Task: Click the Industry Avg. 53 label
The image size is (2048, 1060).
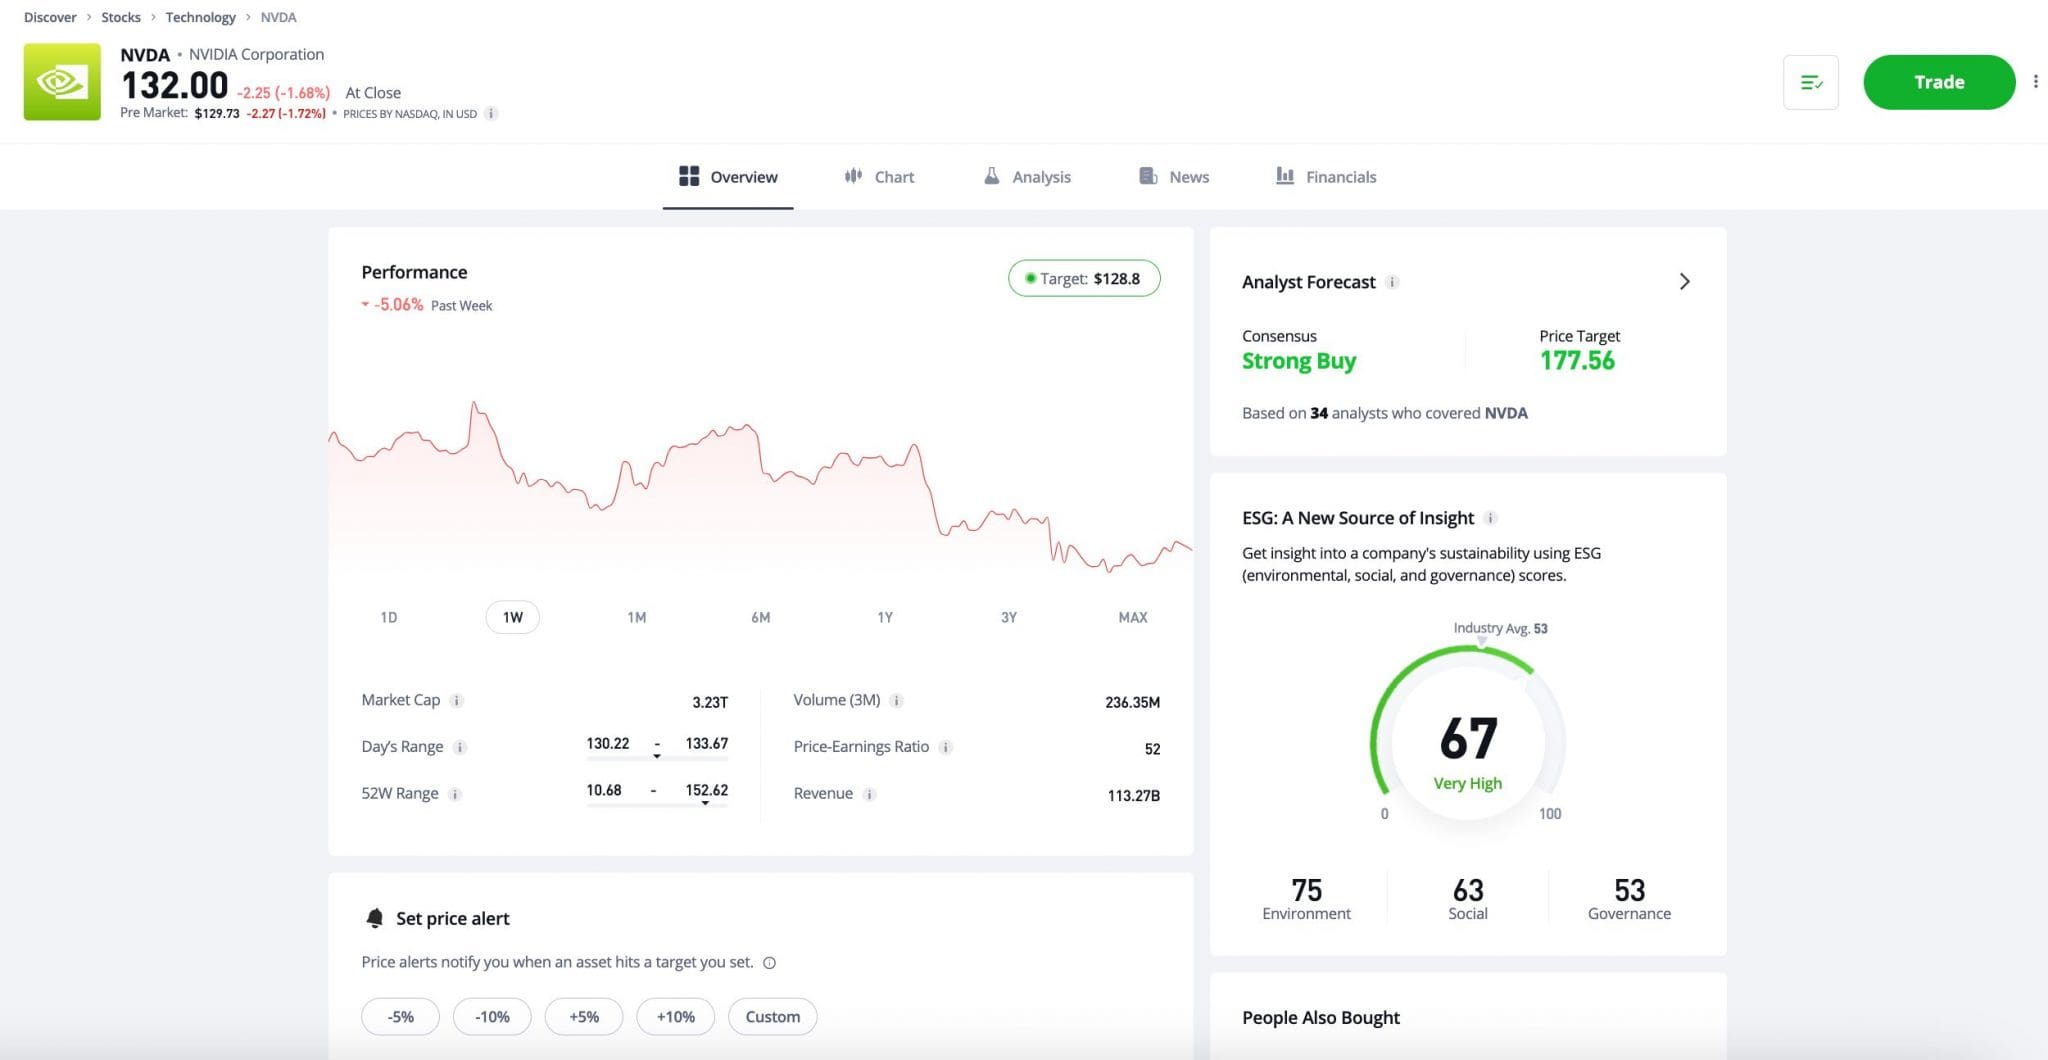Action: pyautogui.click(x=1500, y=628)
